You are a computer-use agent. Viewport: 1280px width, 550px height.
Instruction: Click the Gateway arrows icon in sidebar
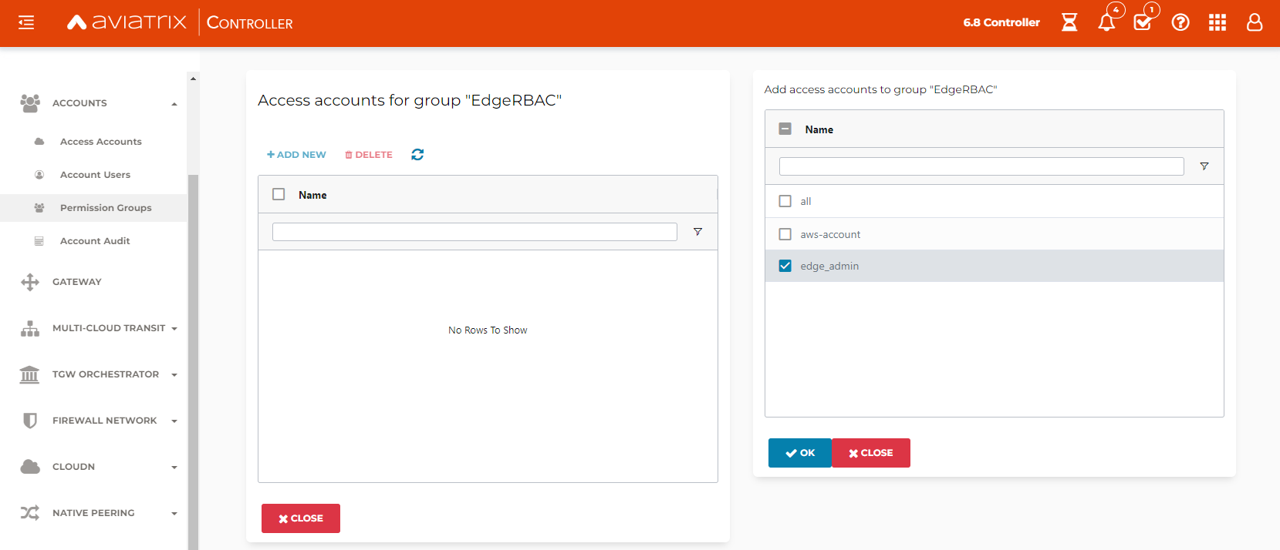[30, 282]
